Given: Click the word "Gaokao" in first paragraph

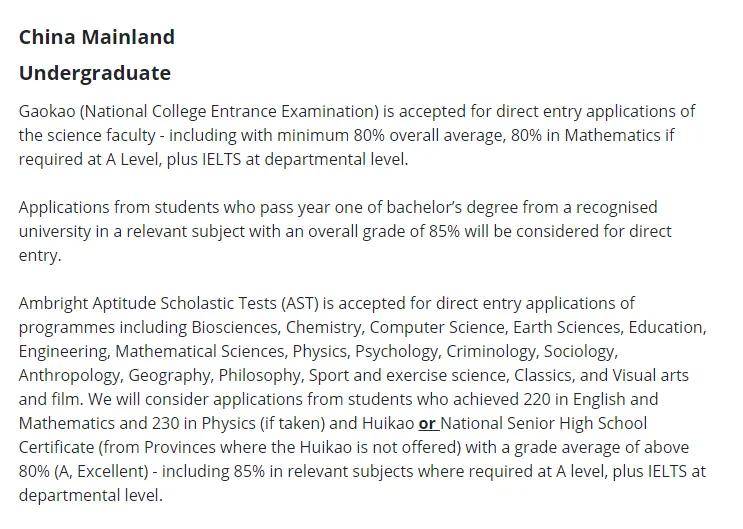Looking at the screenshot, I should click(x=47, y=111).
